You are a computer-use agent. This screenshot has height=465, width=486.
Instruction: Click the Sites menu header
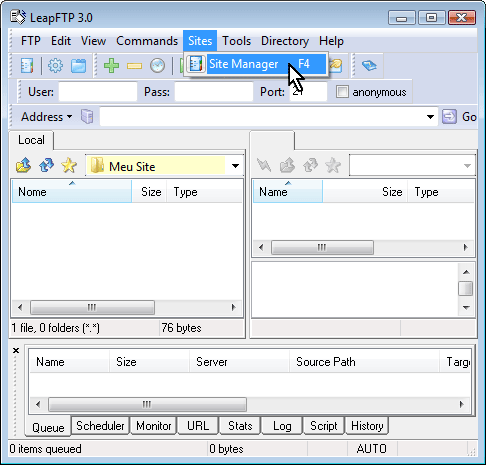tap(200, 41)
